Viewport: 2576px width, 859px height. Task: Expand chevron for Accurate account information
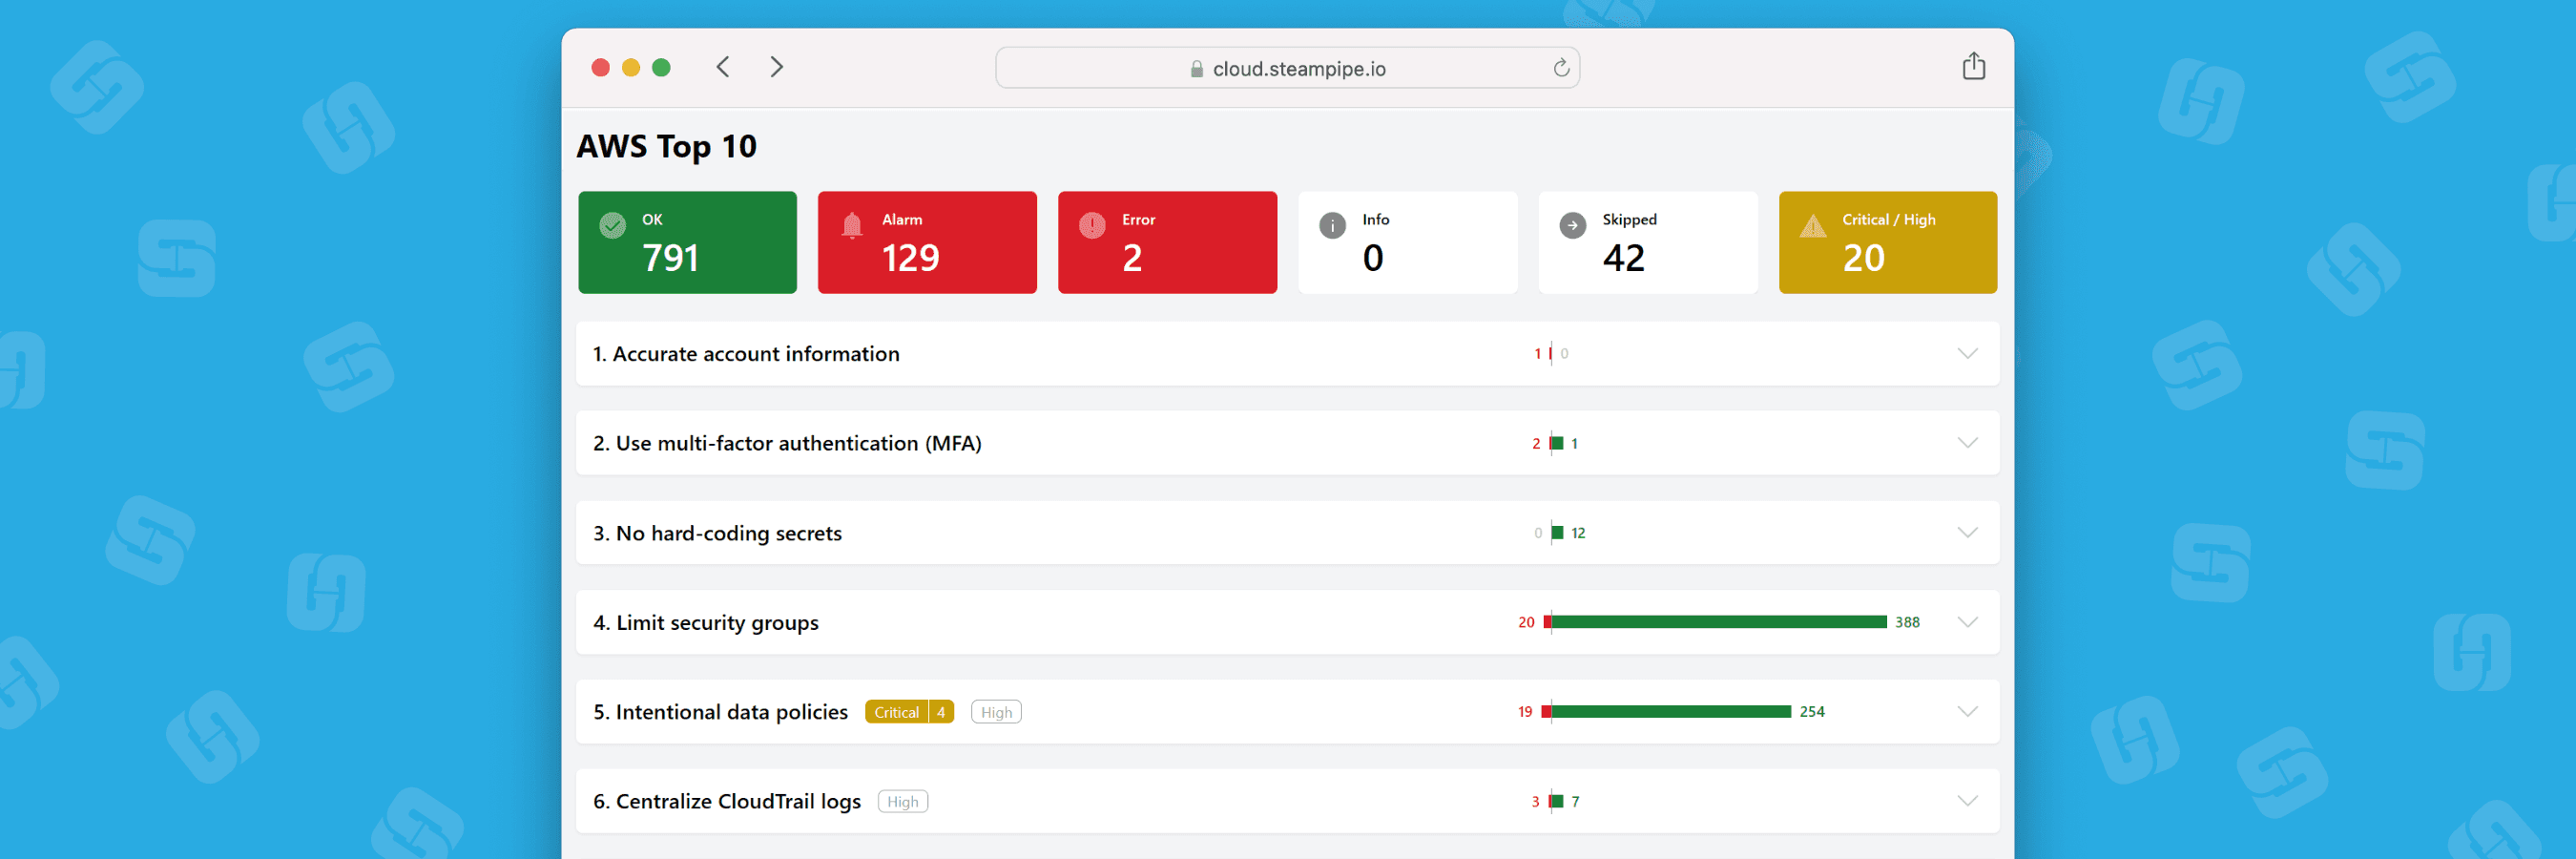tap(1966, 354)
